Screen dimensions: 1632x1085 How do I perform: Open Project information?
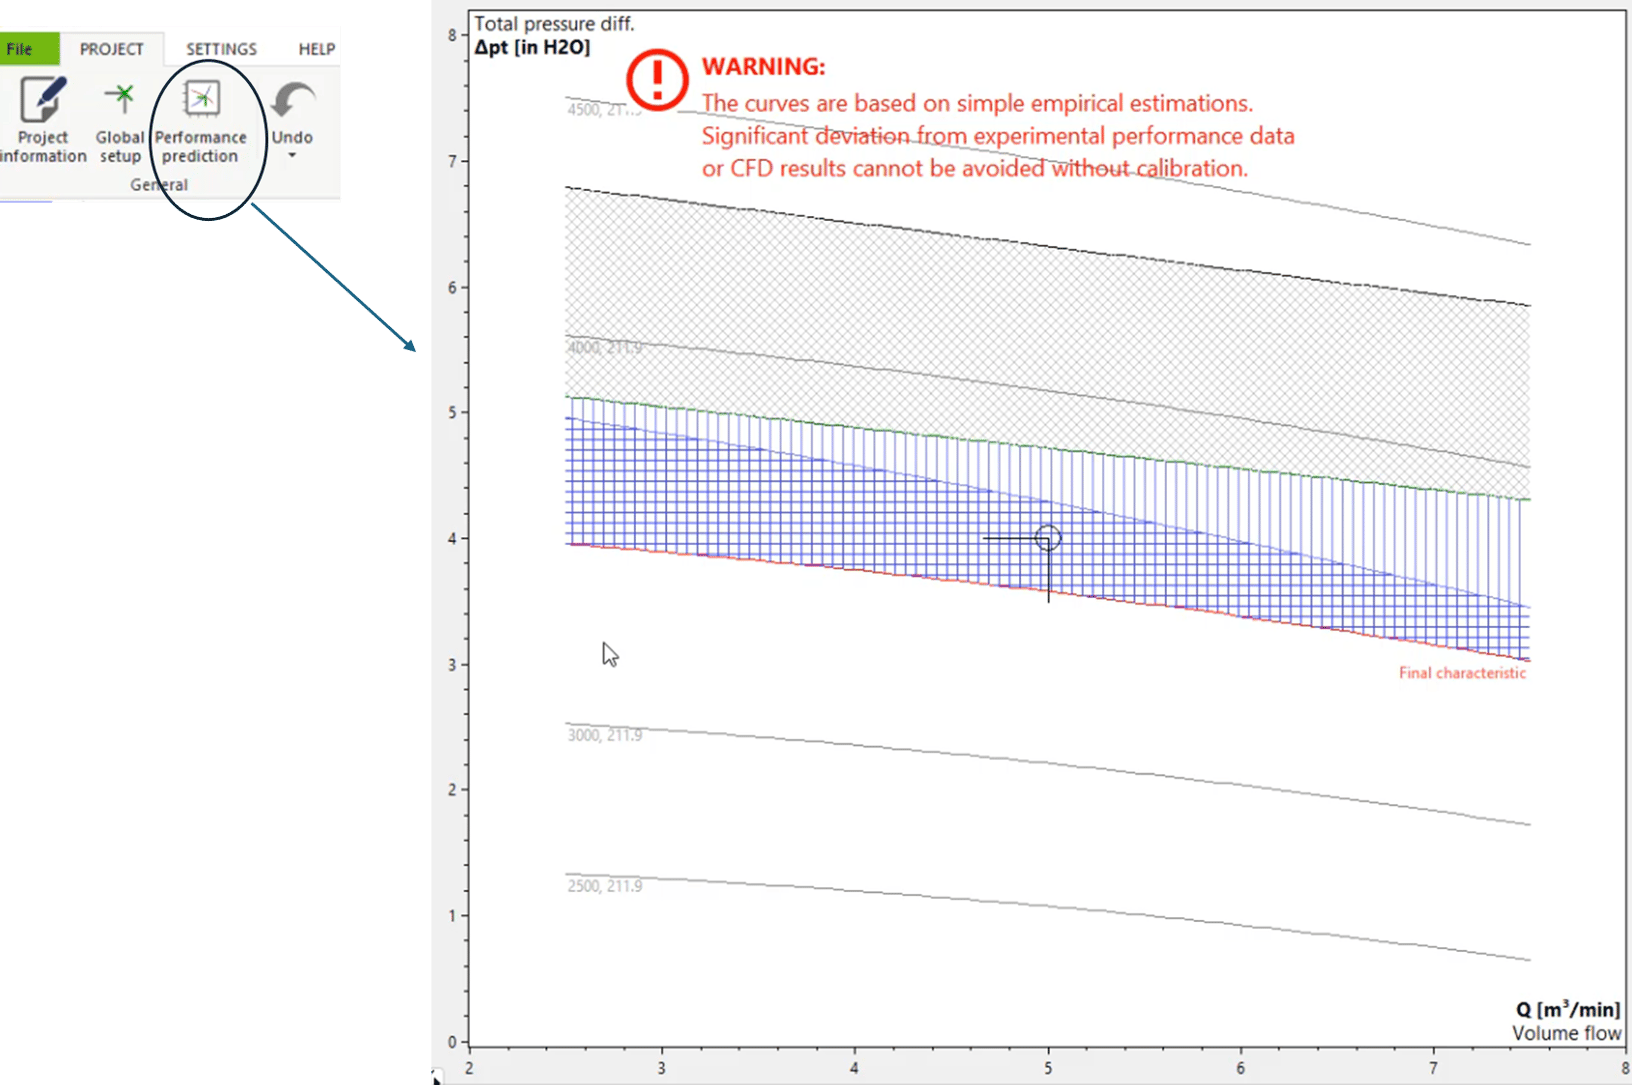coord(42,120)
